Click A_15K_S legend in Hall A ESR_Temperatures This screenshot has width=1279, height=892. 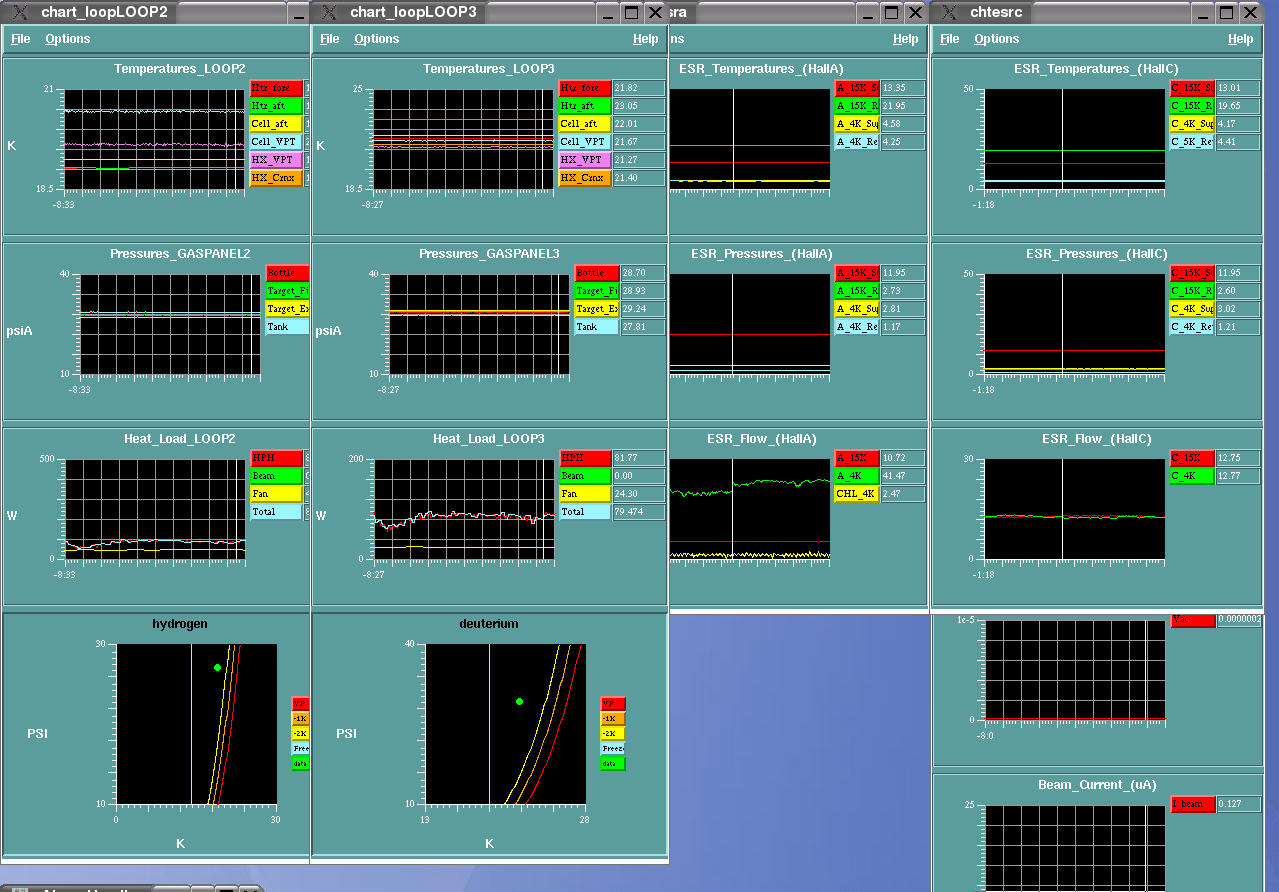[x=857, y=88]
